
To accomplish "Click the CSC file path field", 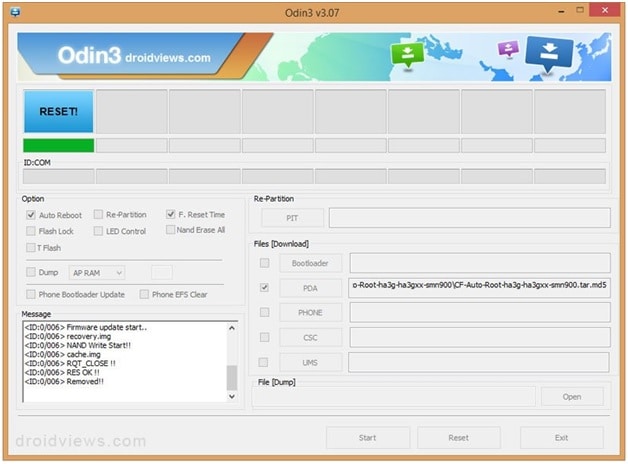I will click(480, 337).
